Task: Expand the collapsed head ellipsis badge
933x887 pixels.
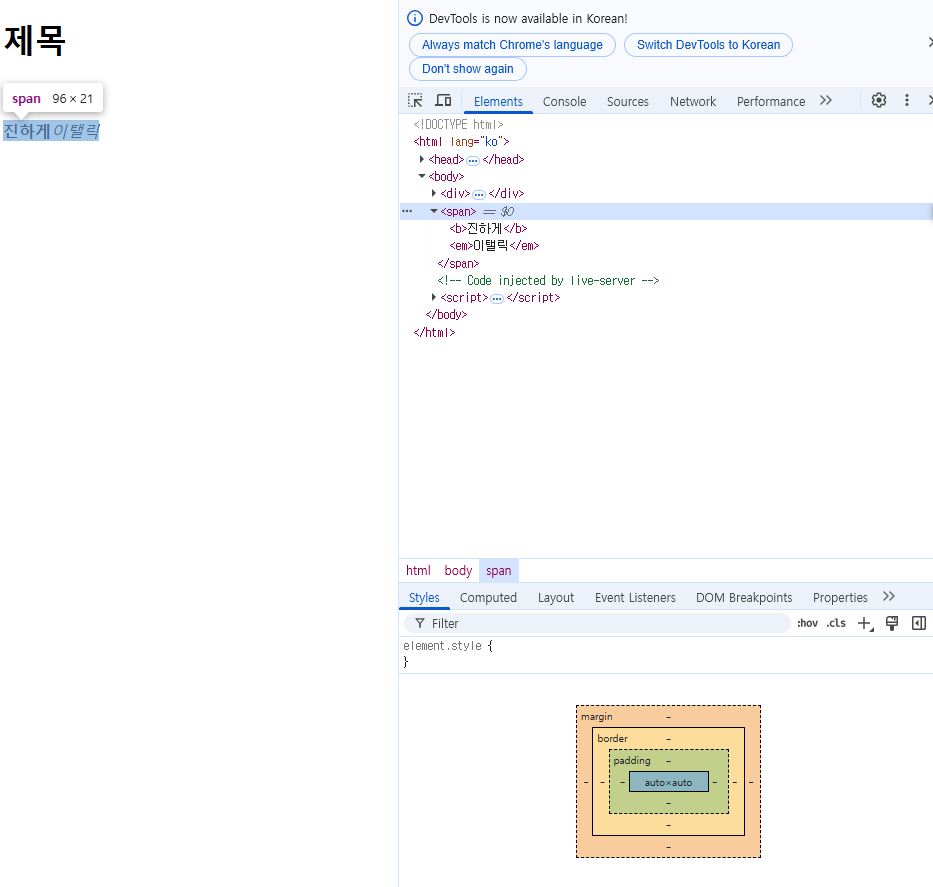Action: click(473, 161)
